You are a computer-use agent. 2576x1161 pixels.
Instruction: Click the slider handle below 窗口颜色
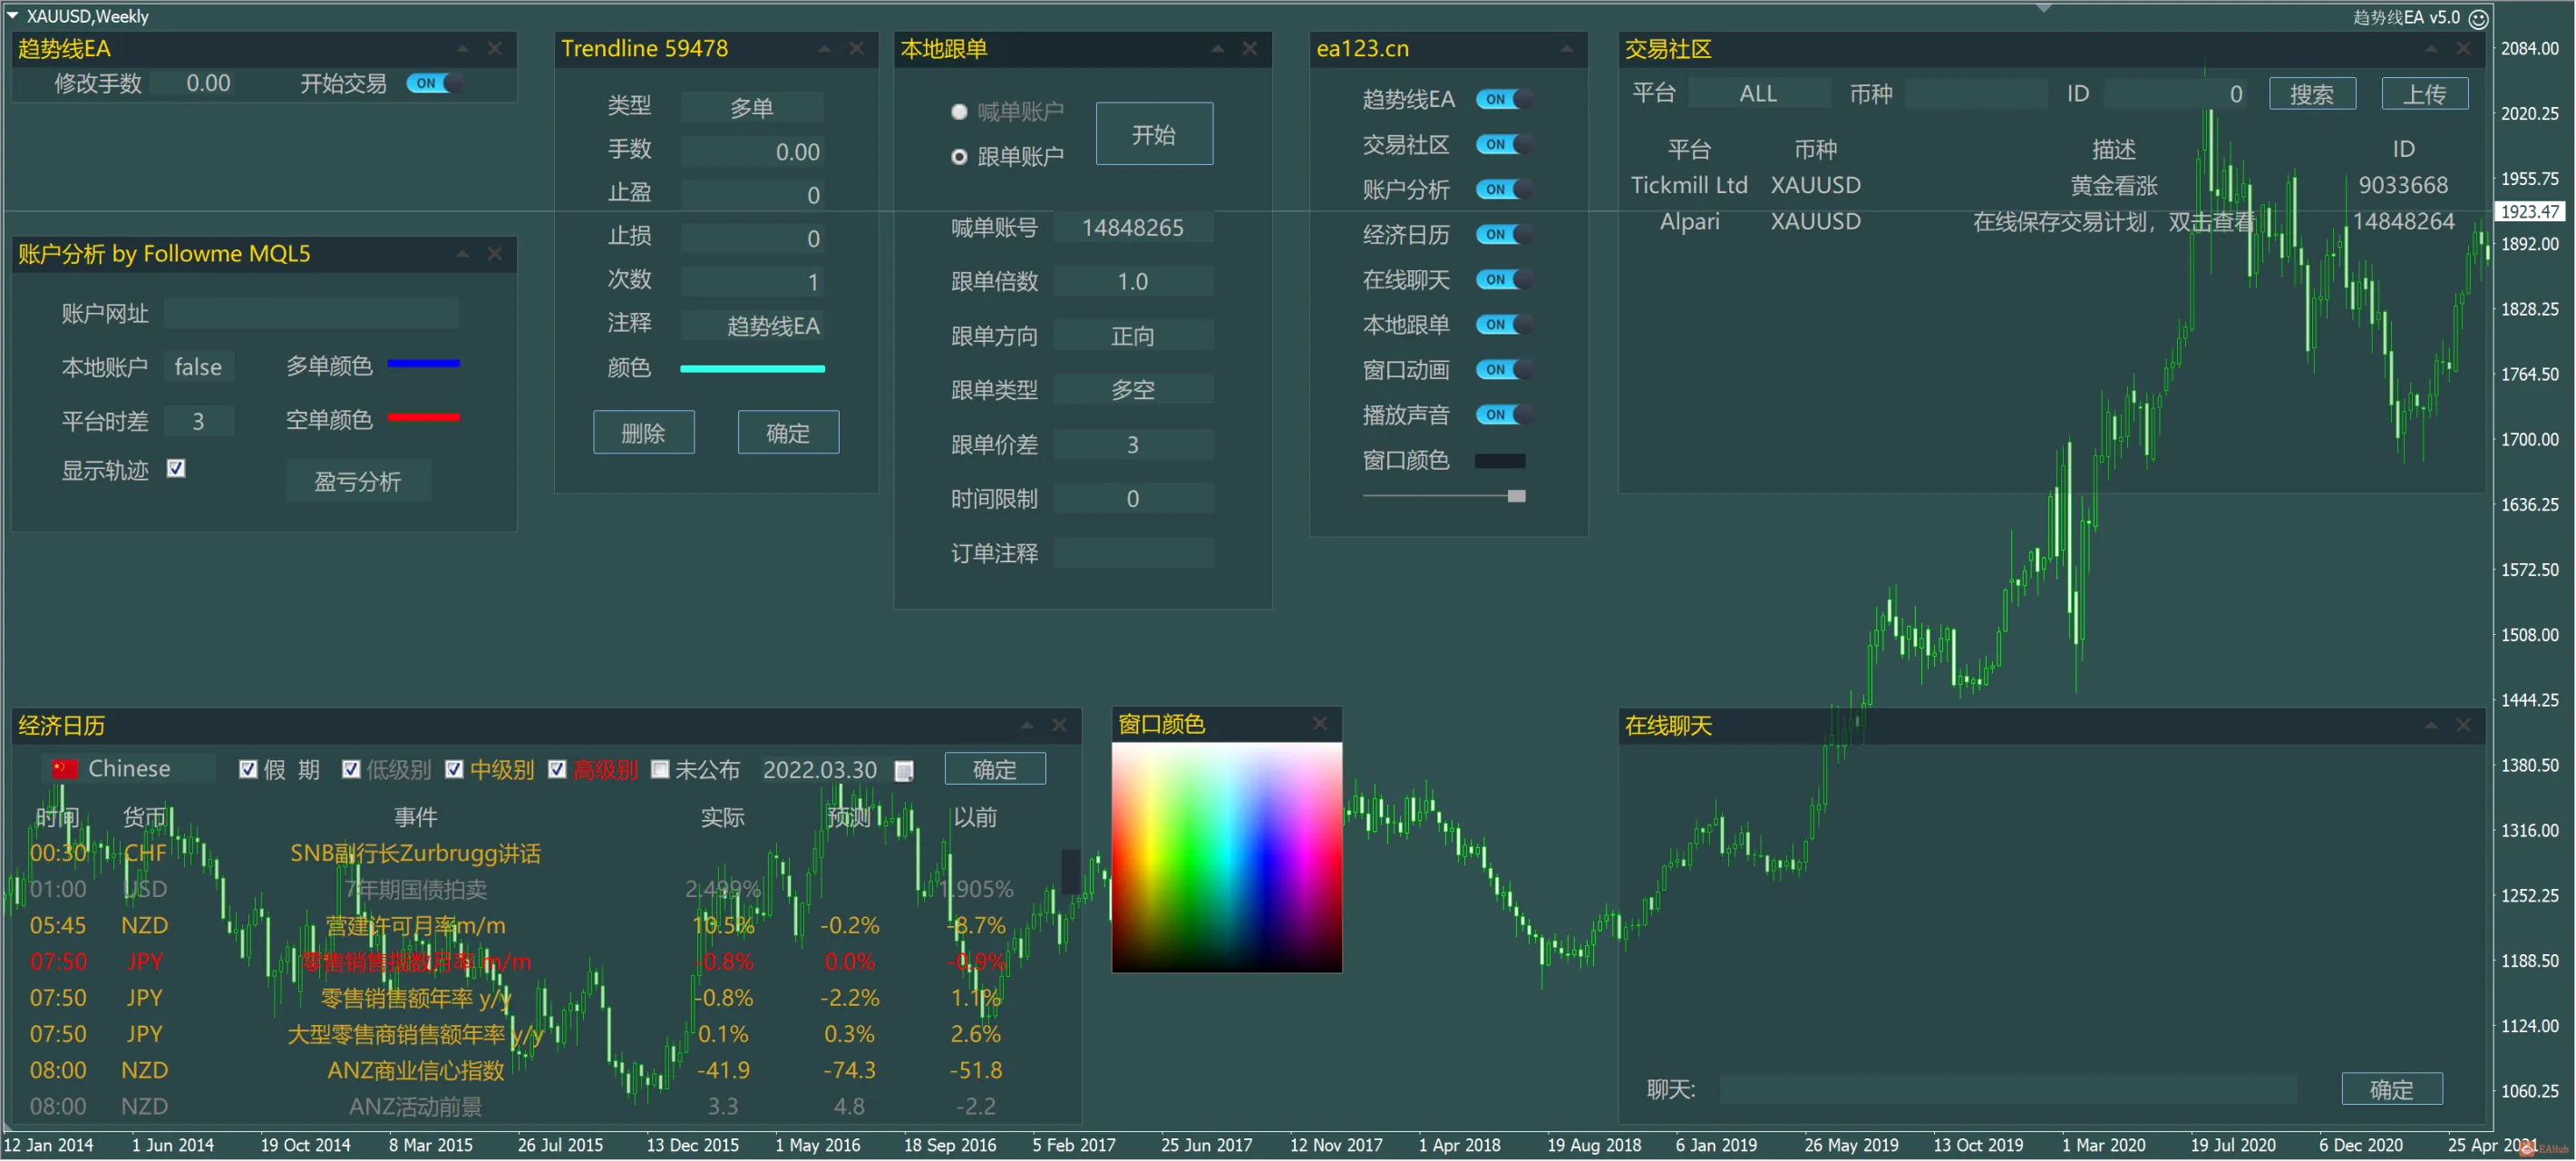coord(1517,496)
